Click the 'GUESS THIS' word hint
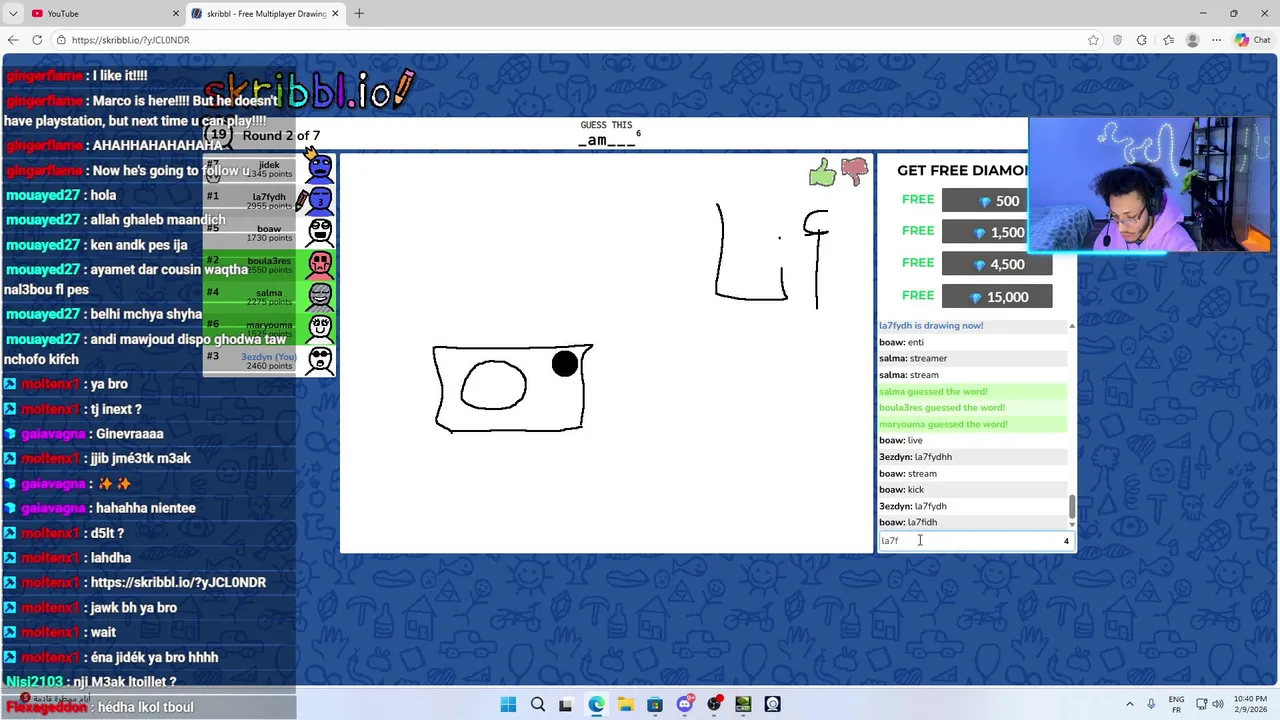1280x720 pixels. coord(606,125)
